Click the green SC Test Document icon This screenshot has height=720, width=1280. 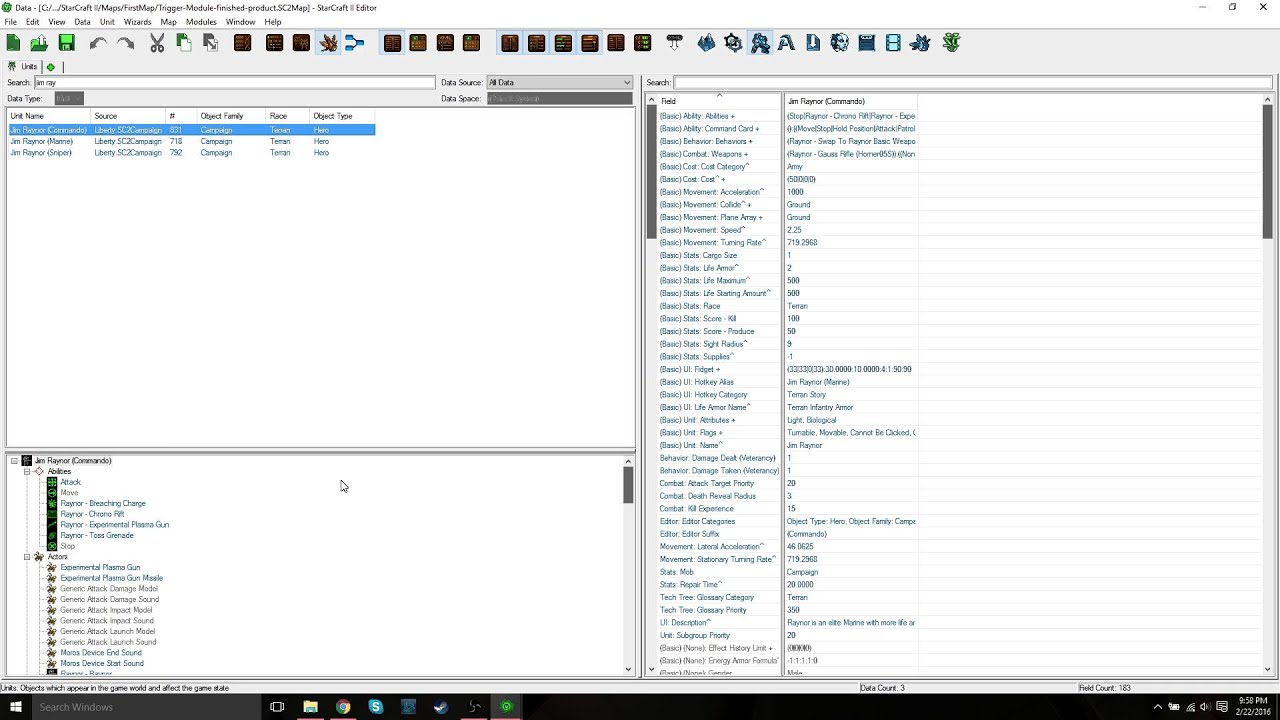click(x=951, y=43)
